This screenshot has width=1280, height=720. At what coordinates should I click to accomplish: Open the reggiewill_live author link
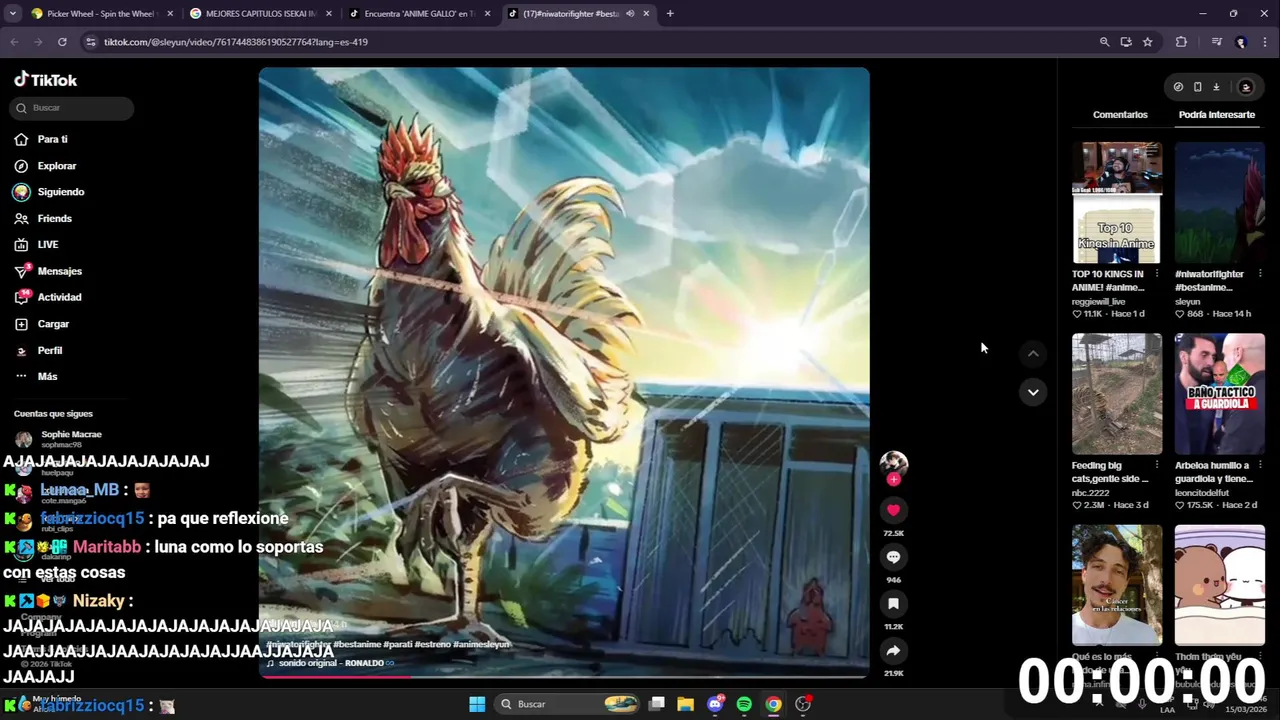click(x=1098, y=301)
